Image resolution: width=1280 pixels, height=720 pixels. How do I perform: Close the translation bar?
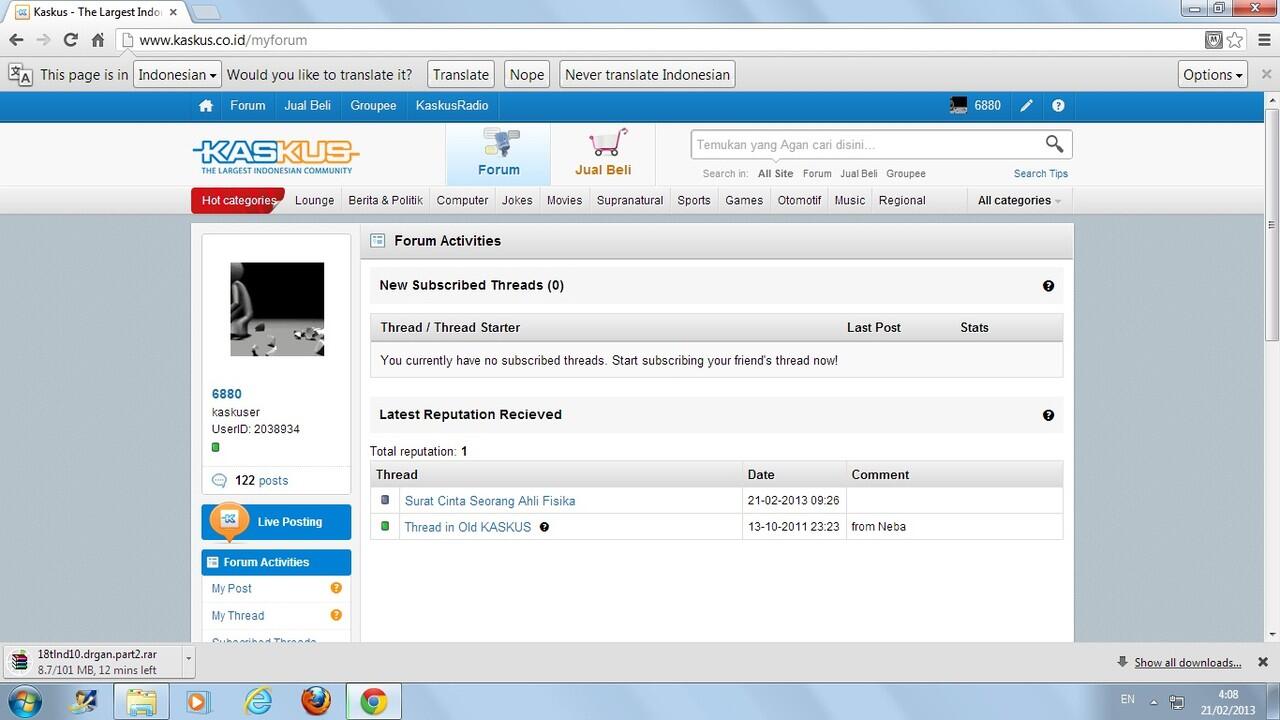(x=1266, y=74)
